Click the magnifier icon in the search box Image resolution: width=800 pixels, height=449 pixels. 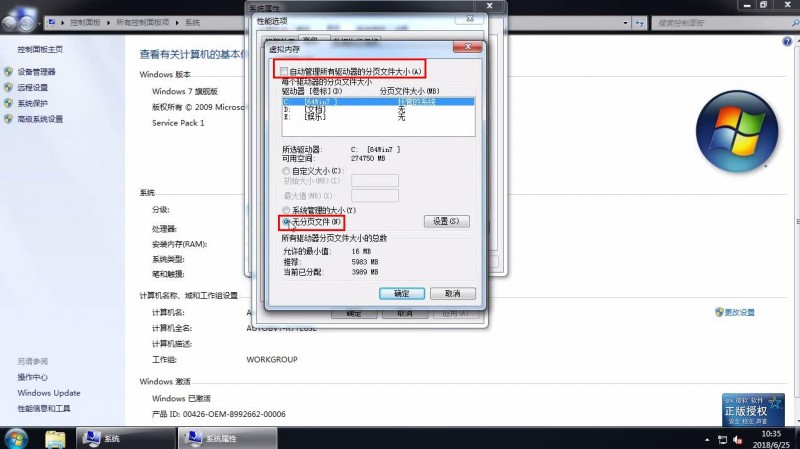pos(795,23)
